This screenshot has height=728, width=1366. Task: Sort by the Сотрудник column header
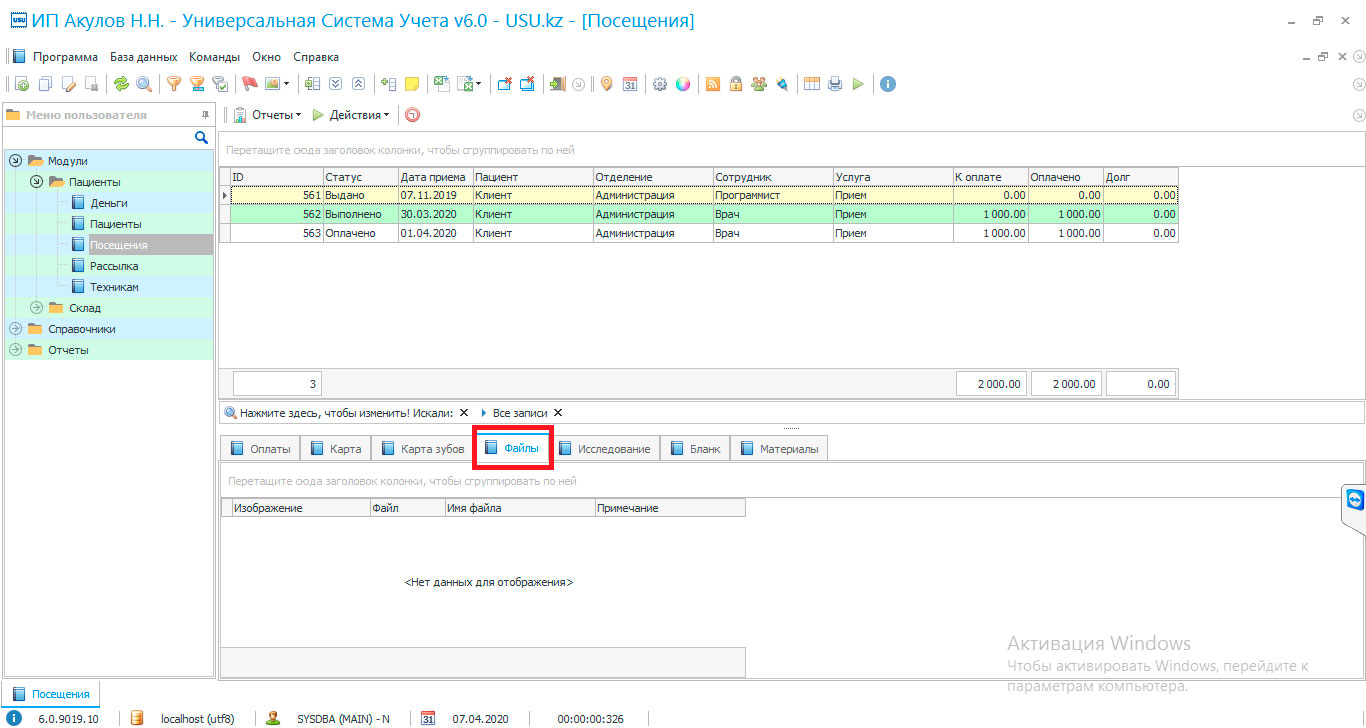(x=772, y=177)
